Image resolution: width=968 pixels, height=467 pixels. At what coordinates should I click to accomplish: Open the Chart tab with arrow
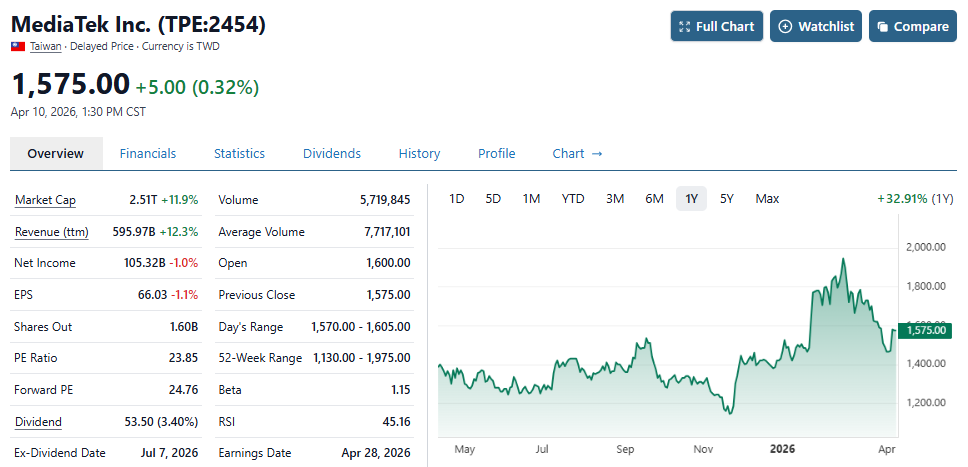coord(577,153)
